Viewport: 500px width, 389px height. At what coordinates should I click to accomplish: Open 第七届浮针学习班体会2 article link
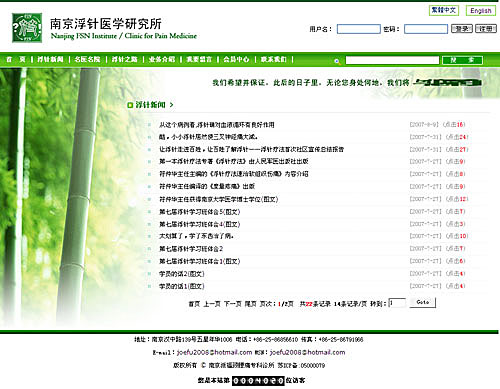(191, 249)
